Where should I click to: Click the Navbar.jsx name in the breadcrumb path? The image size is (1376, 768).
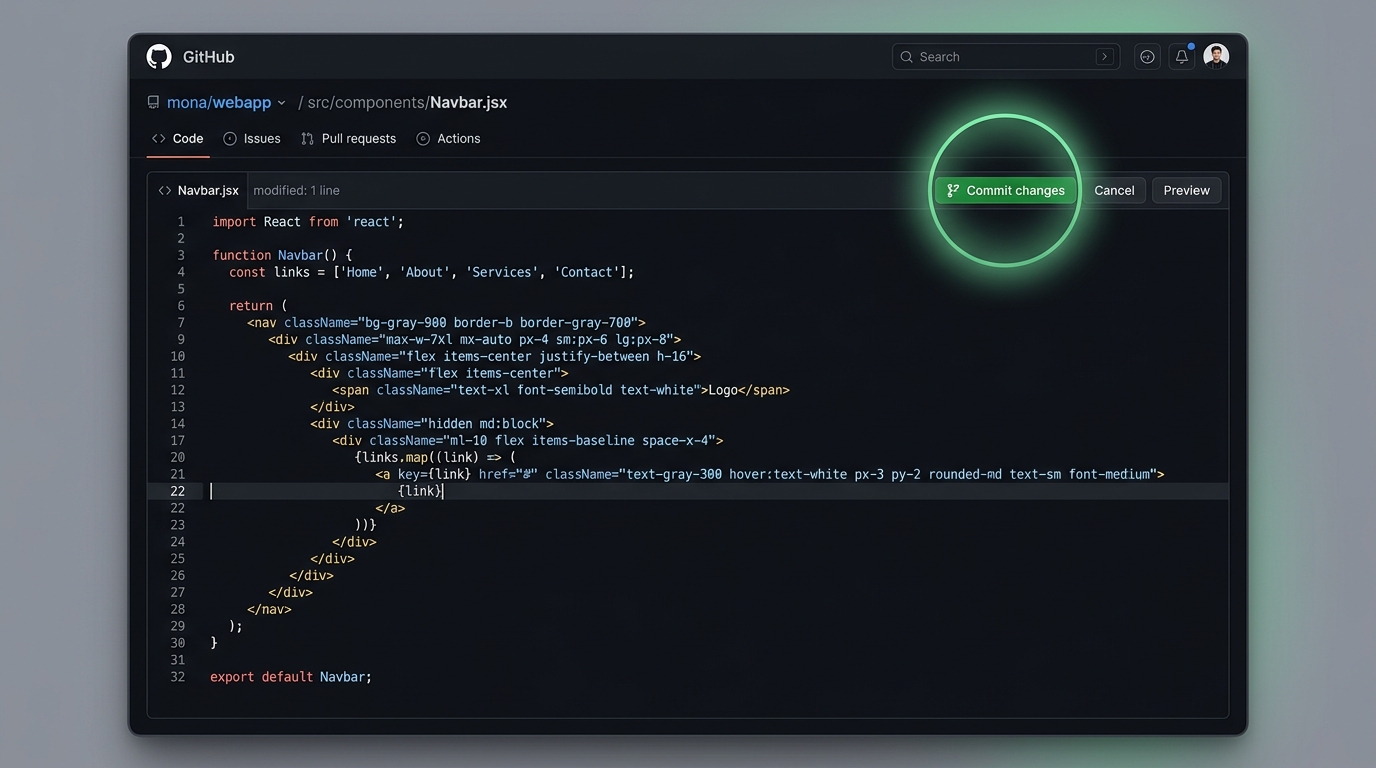(469, 103)
